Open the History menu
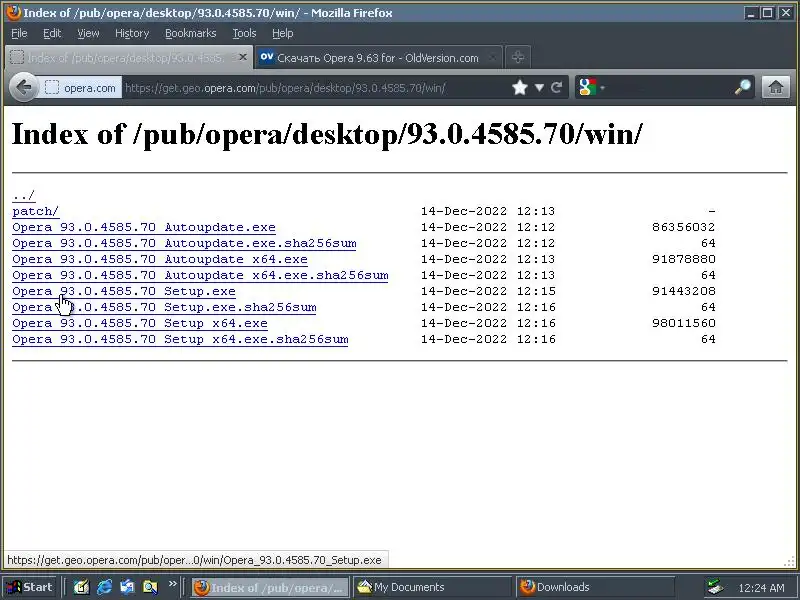This screenshot has height=600, width=800. (x=132, y=33)
